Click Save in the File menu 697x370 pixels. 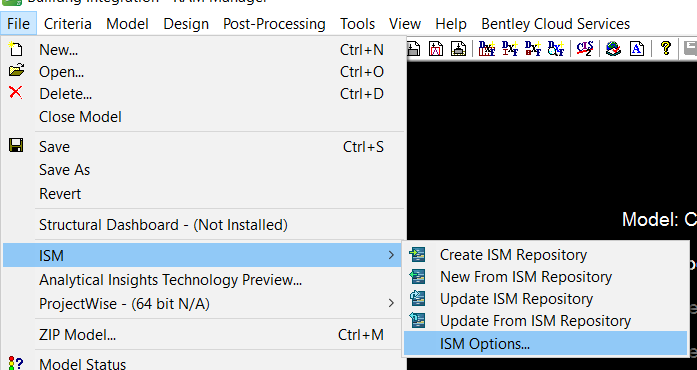click(204, 147)
